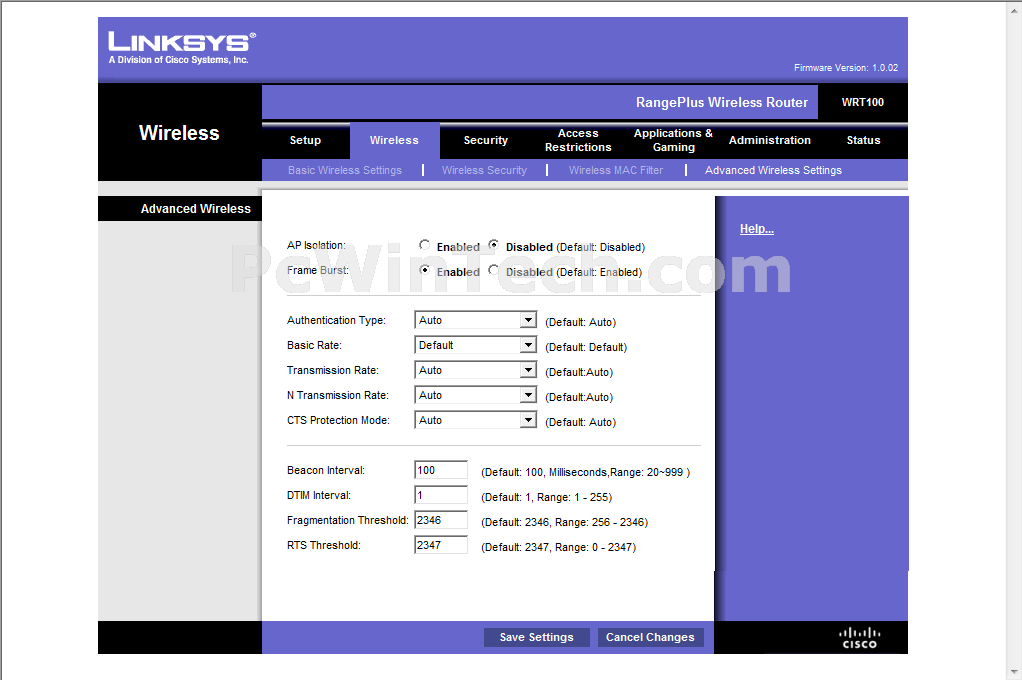Click the Fragmentation Threshold field
The height and width of the screenshot is (680, 1022).
441,520
